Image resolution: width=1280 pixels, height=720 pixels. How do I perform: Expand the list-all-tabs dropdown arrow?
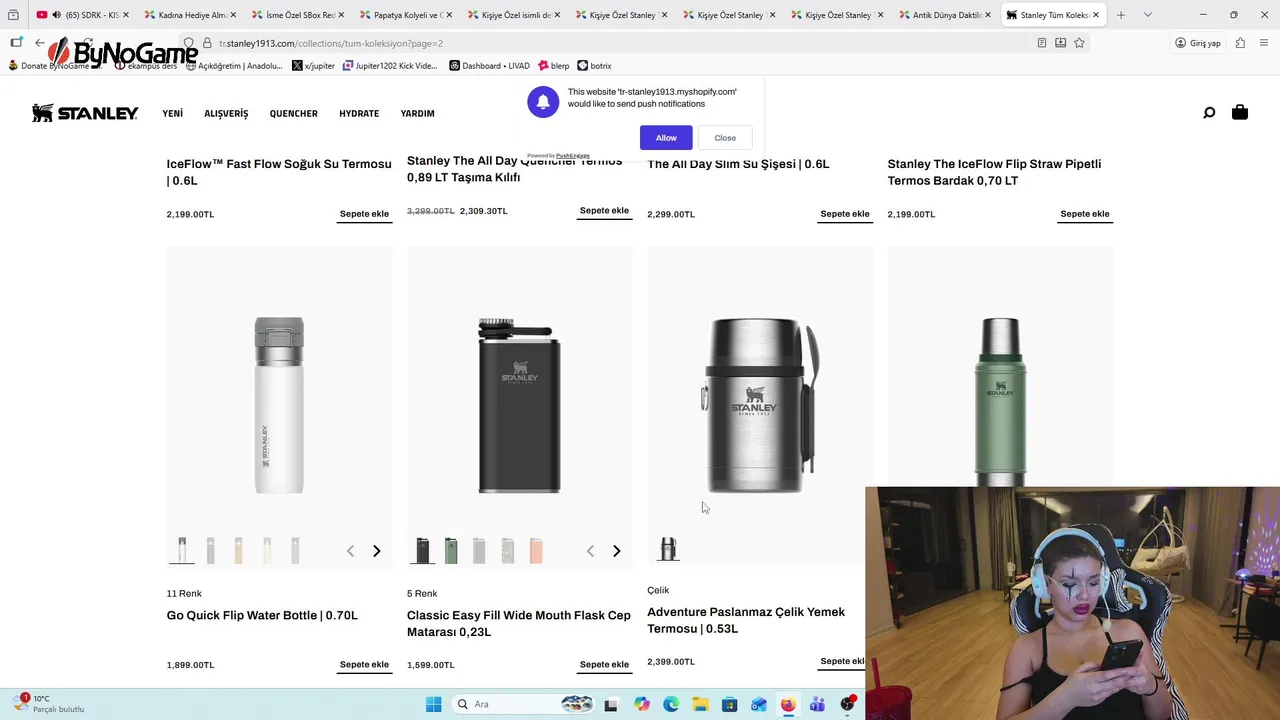[x=1147, y=15]
